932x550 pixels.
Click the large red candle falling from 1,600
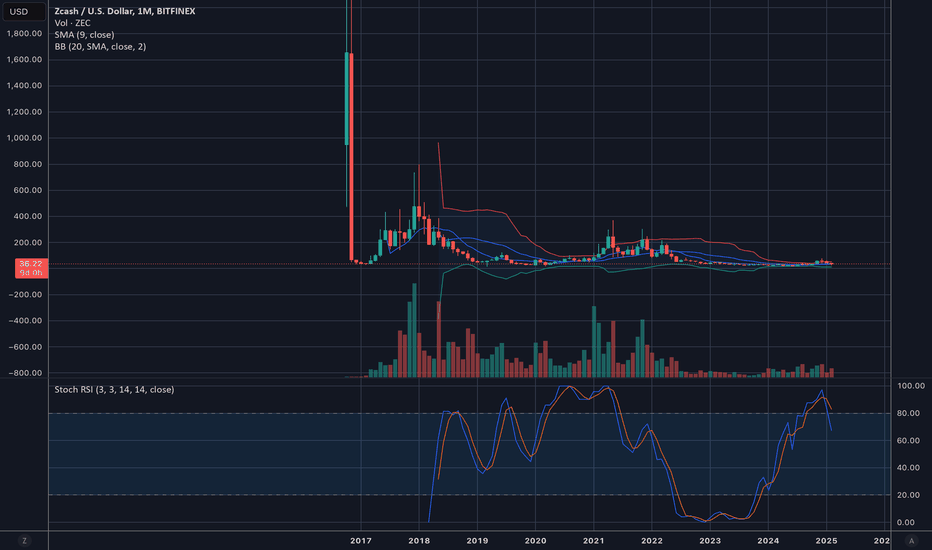[x=351, y=157]
